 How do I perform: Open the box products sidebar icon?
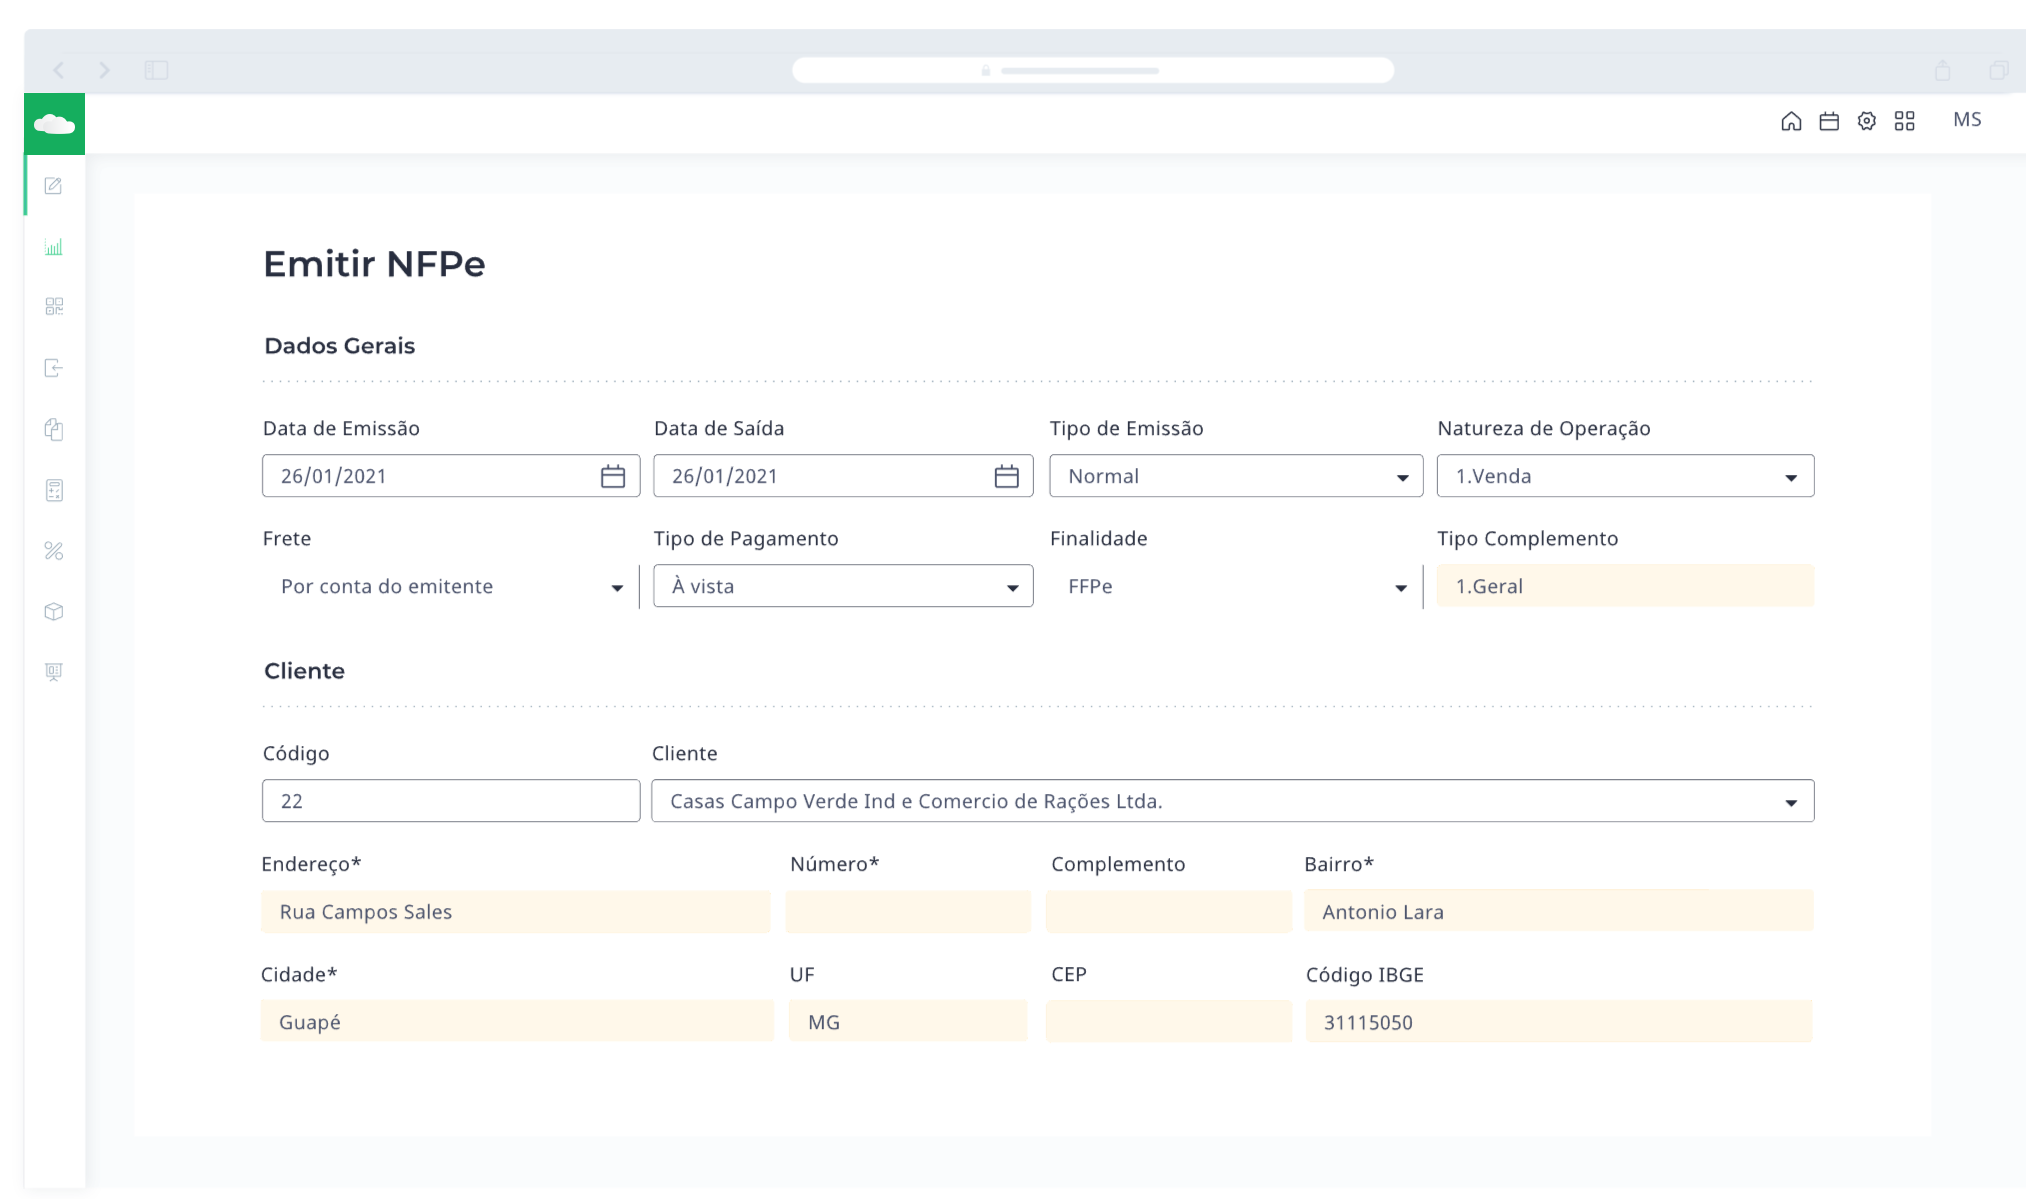point(54,611)
